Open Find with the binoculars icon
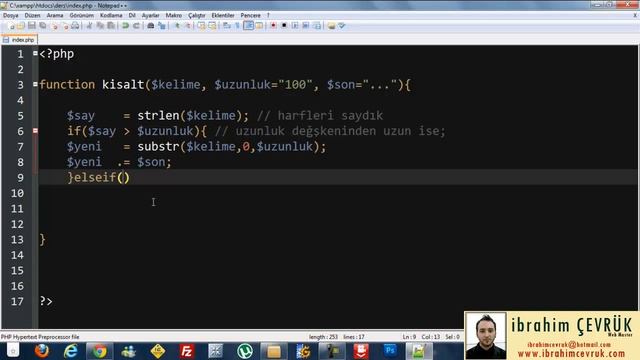The image size is (640, 360). pos(151,26)
